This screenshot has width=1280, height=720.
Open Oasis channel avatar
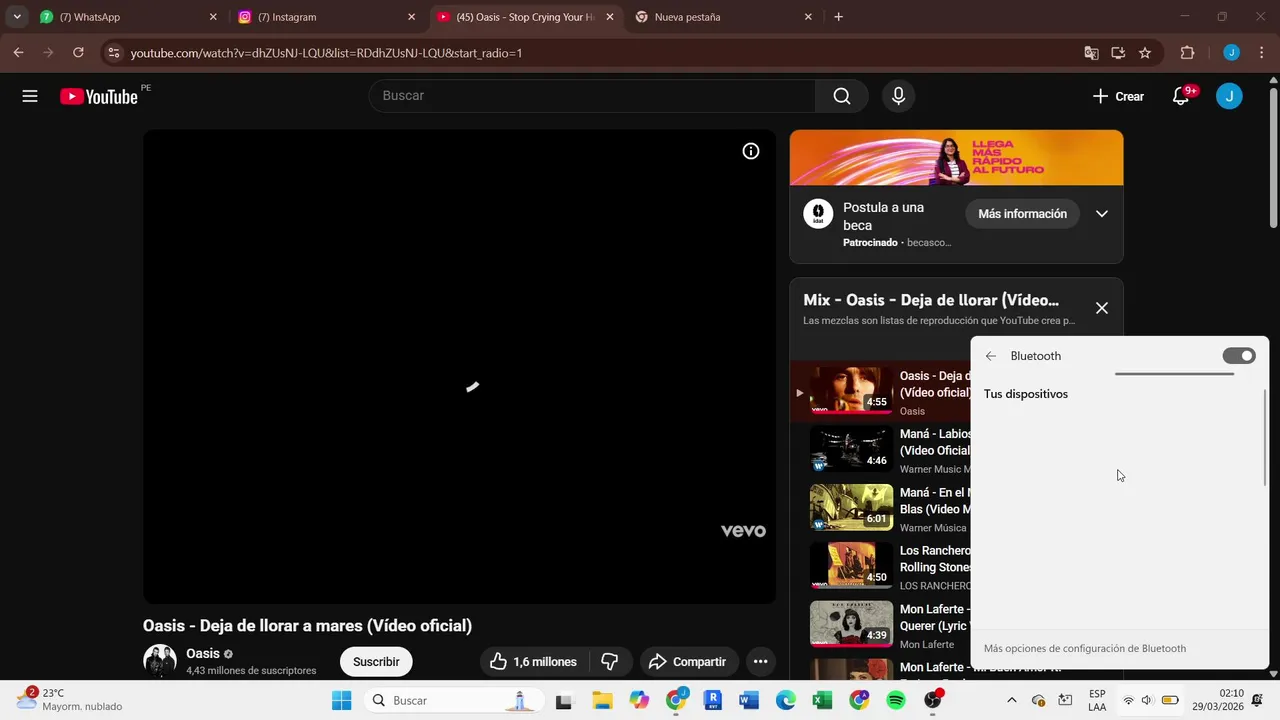(x=160, y=661)
